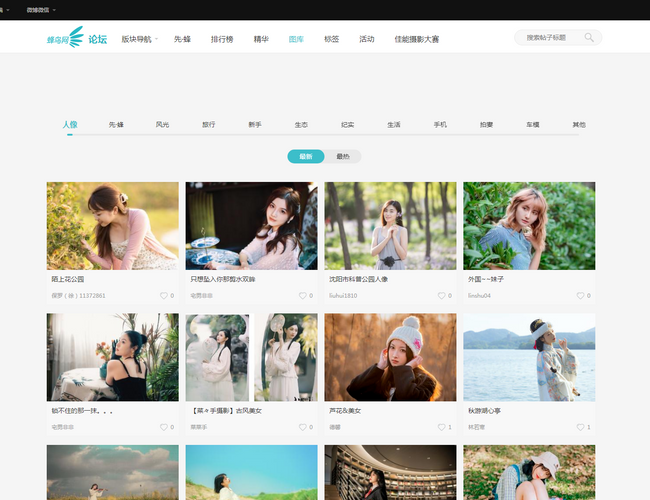
Task: Click the search magnifier icon
Action: [x=590, y=38]
